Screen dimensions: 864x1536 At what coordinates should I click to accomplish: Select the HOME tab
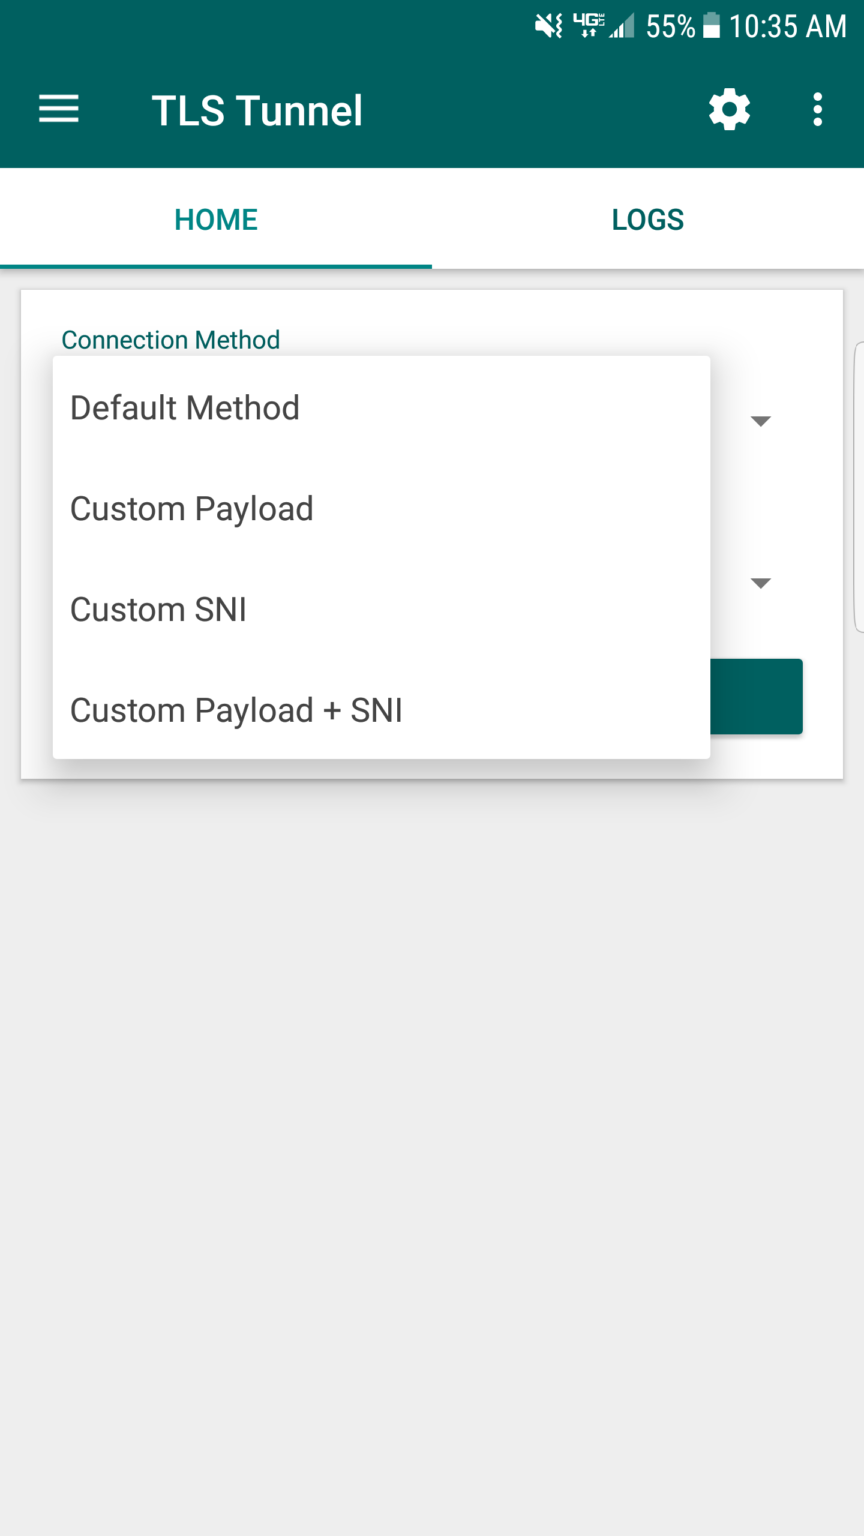(216, 219)
